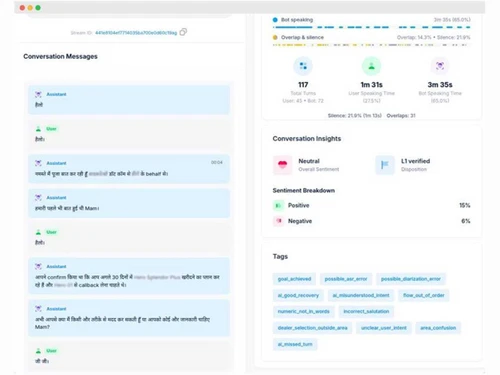The height and width of the screenshot is (375, 500).
Task: Copy the Stream ID with the copy icon
Action: click(183, 32)
